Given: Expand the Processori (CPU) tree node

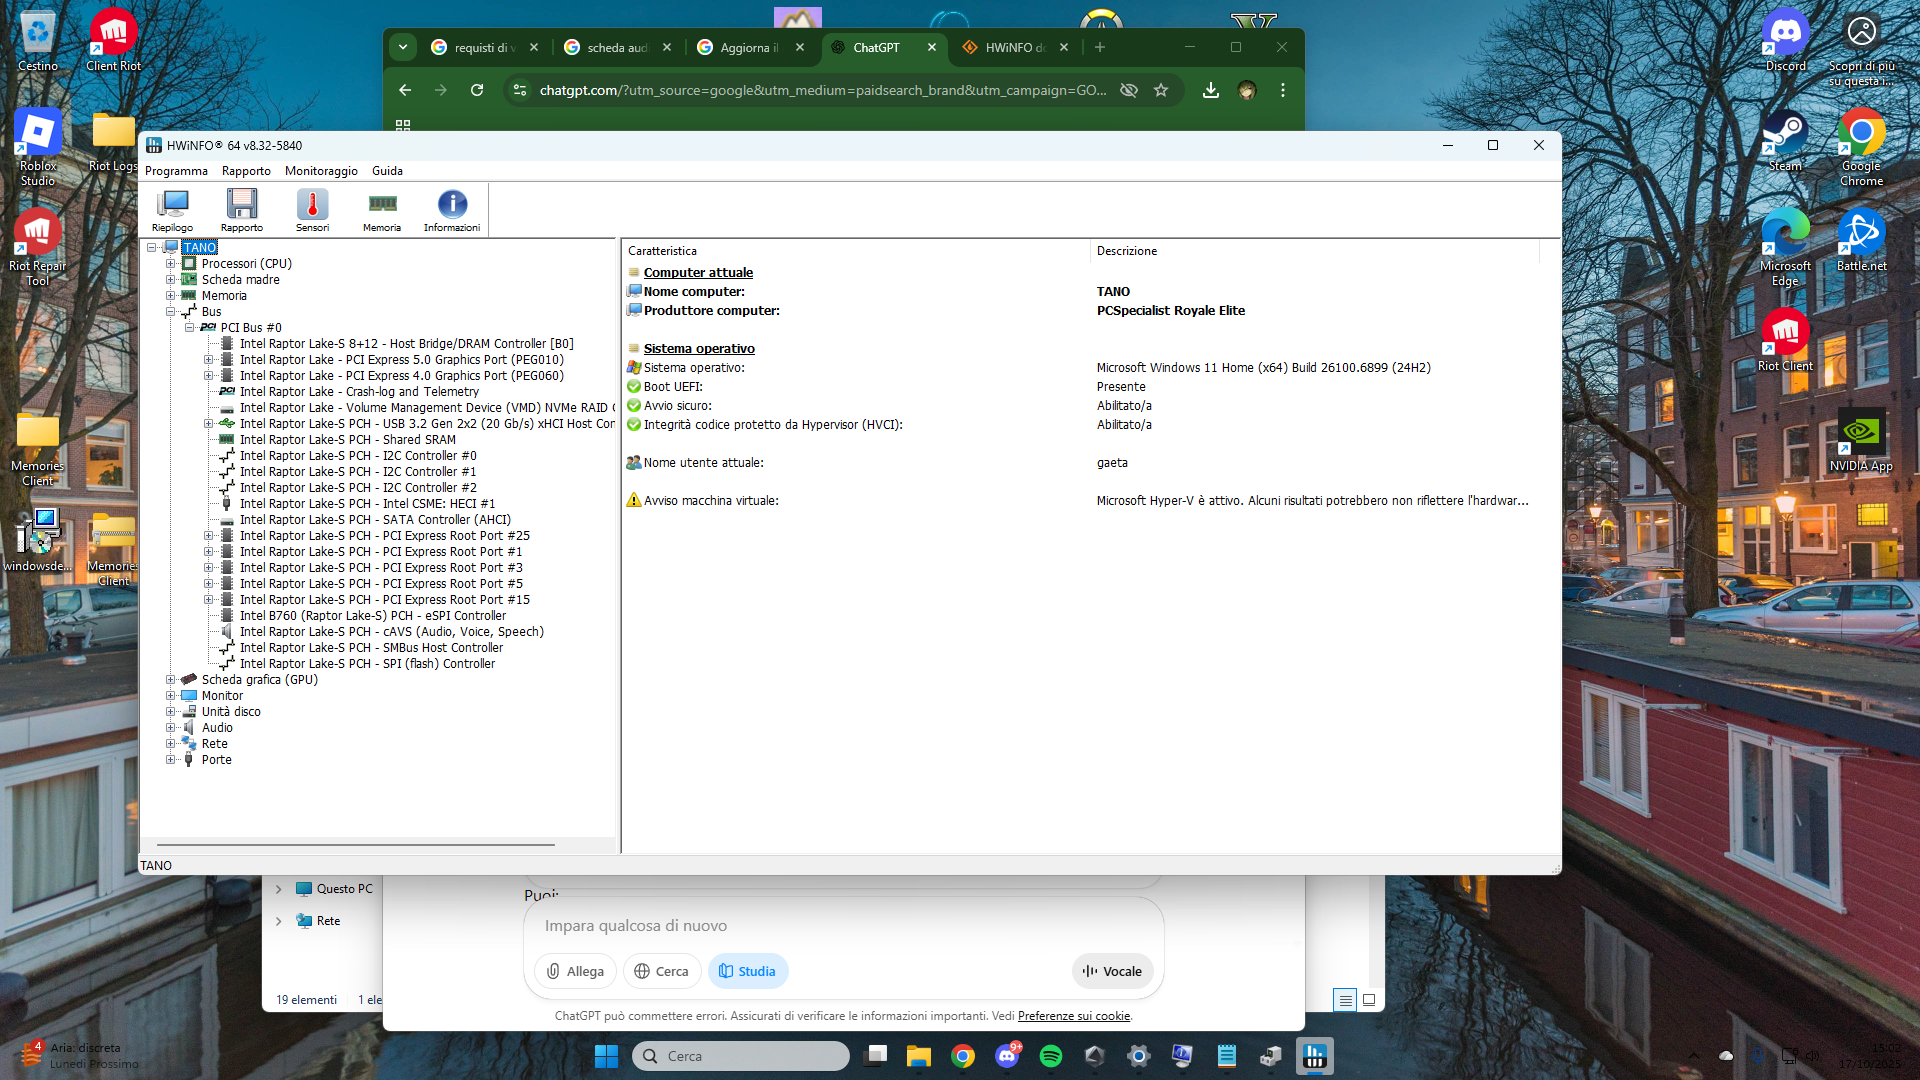Looking at the screenshot, I should [x=171, y=264].
